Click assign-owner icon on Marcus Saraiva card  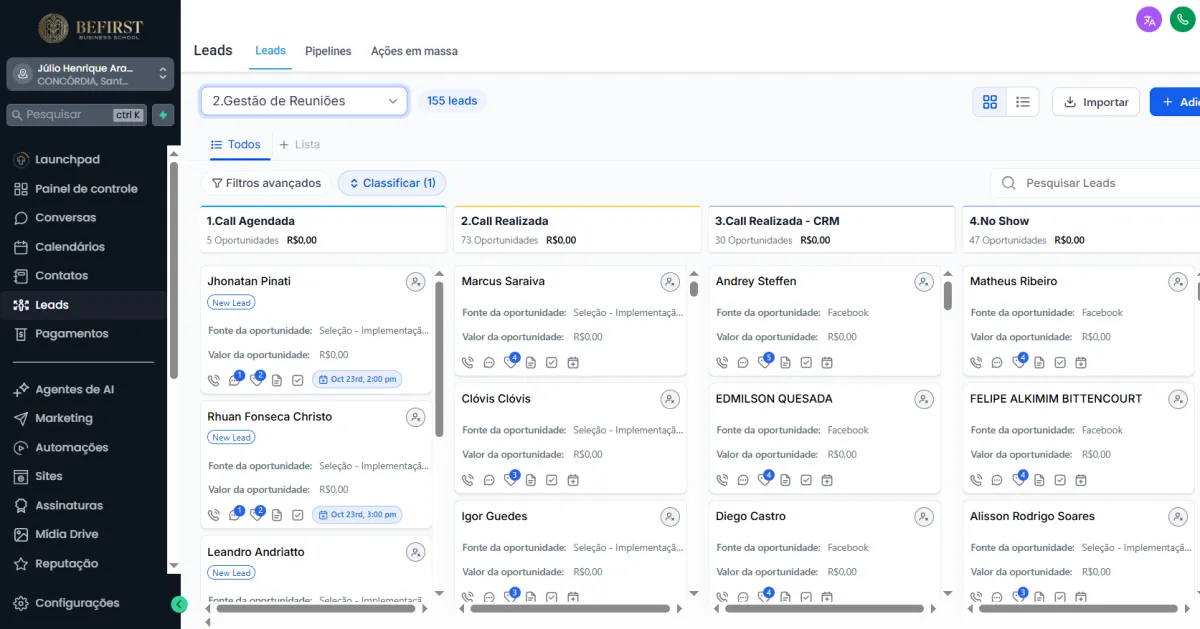click(x=670, y=283)
